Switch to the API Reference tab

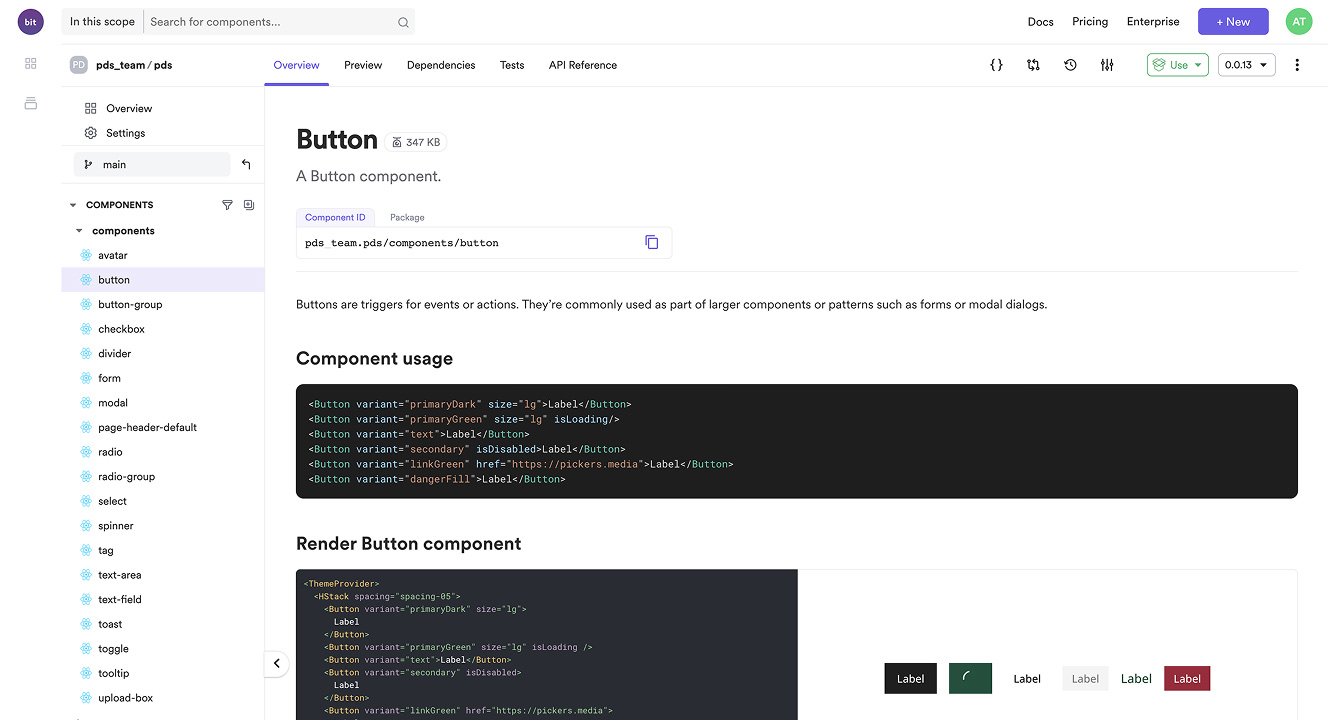583,65
